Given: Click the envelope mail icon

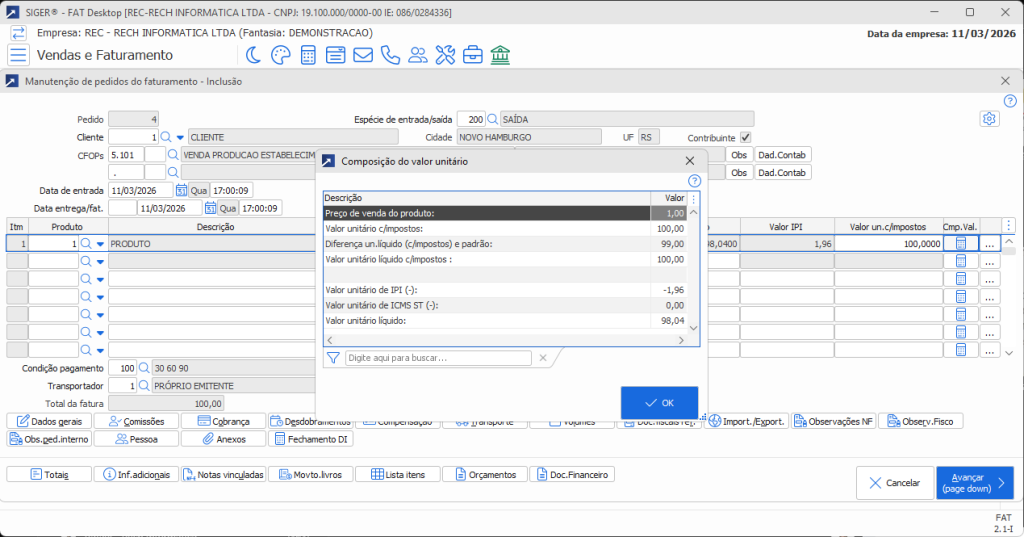Looking at the screenshot, I should coord(363,55).
